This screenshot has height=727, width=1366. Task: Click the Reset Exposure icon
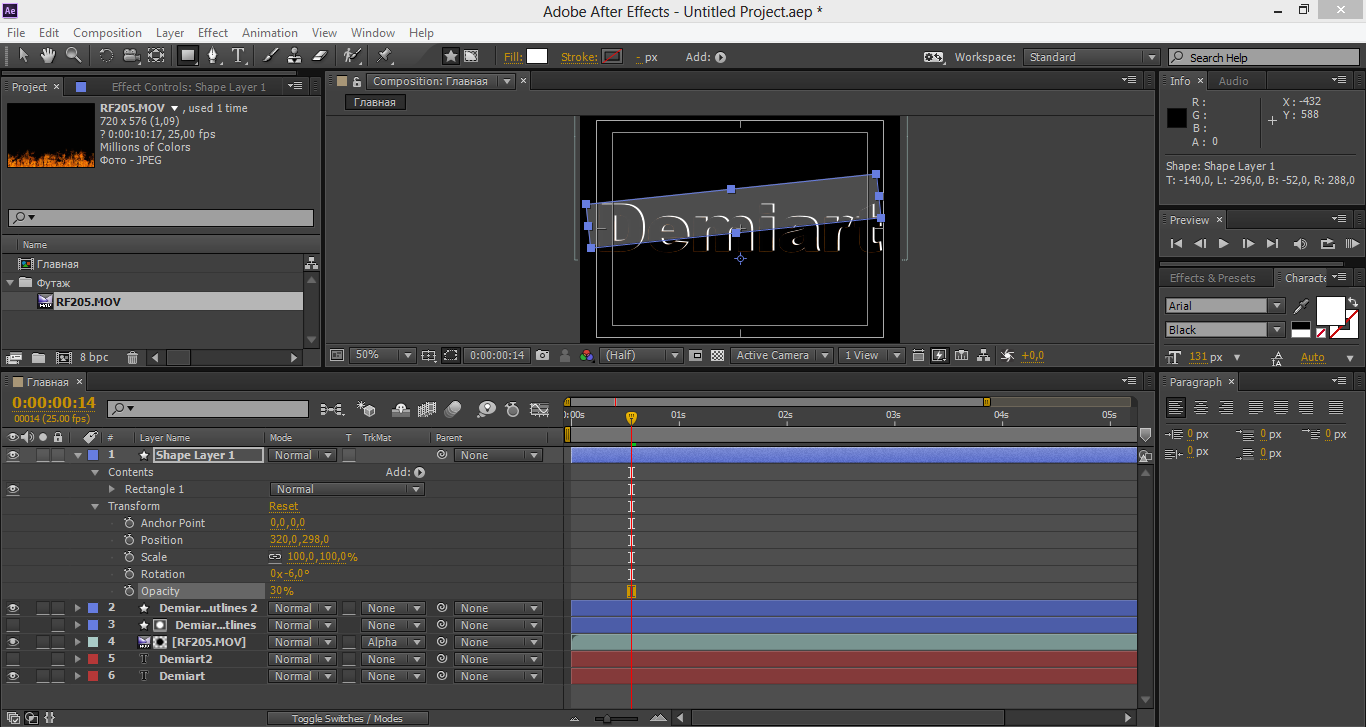click(1007, 355)
